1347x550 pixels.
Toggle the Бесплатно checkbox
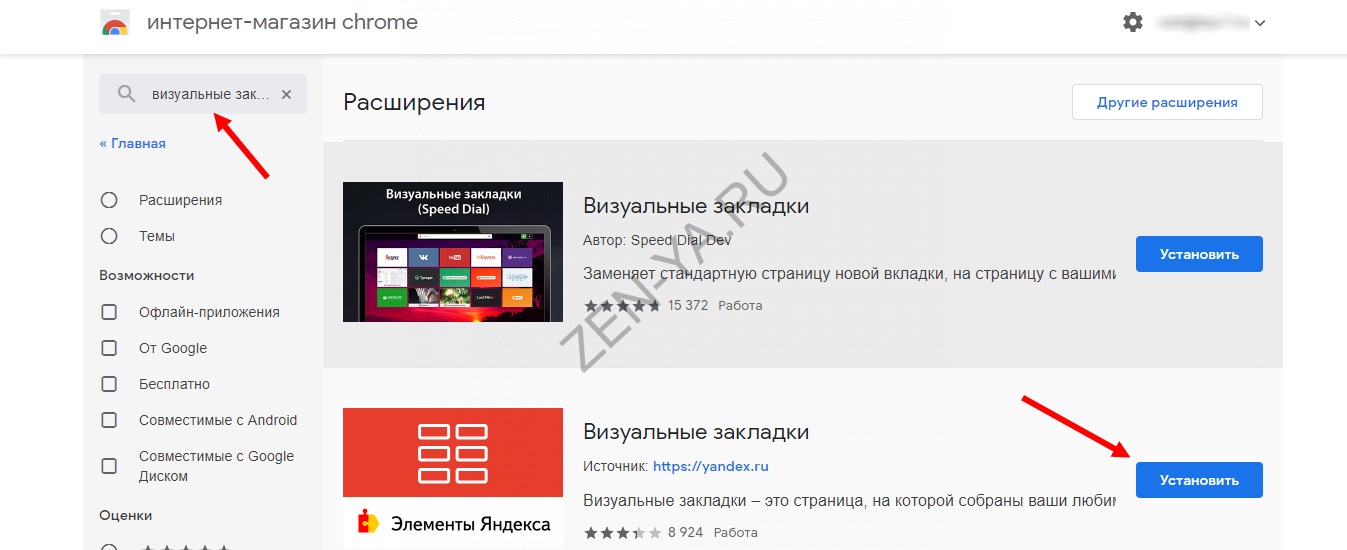[110, 384]
